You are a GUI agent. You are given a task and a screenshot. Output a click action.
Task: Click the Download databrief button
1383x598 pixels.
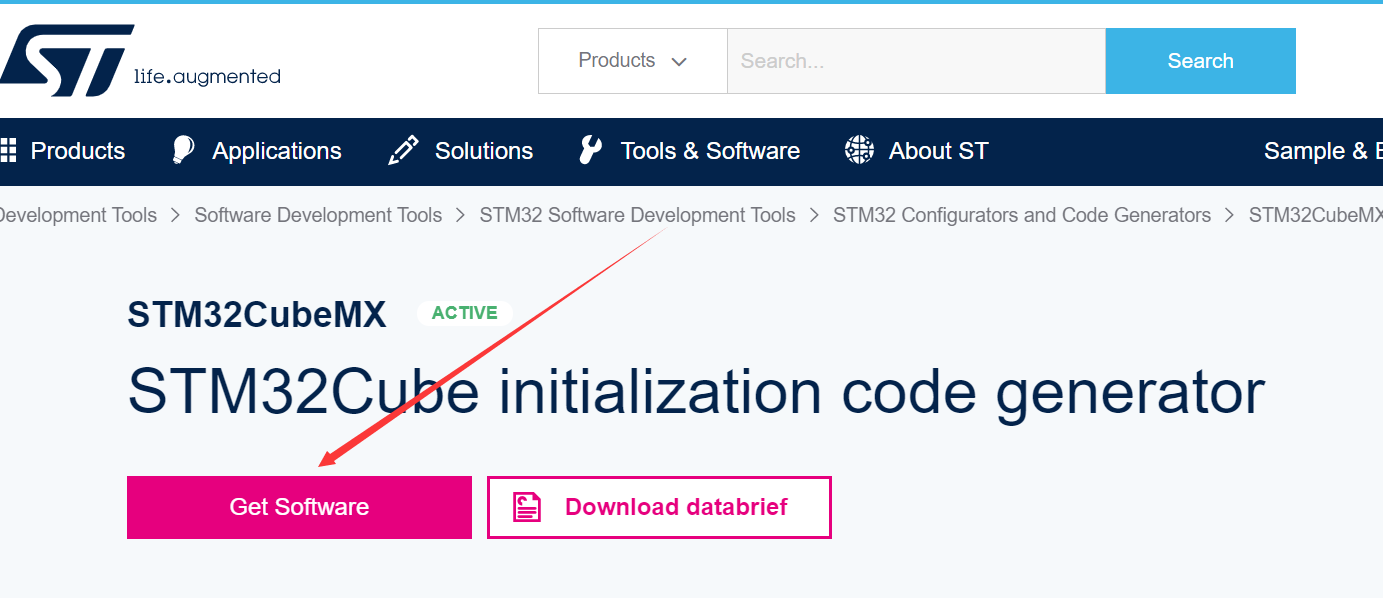[x=659, y=507]
